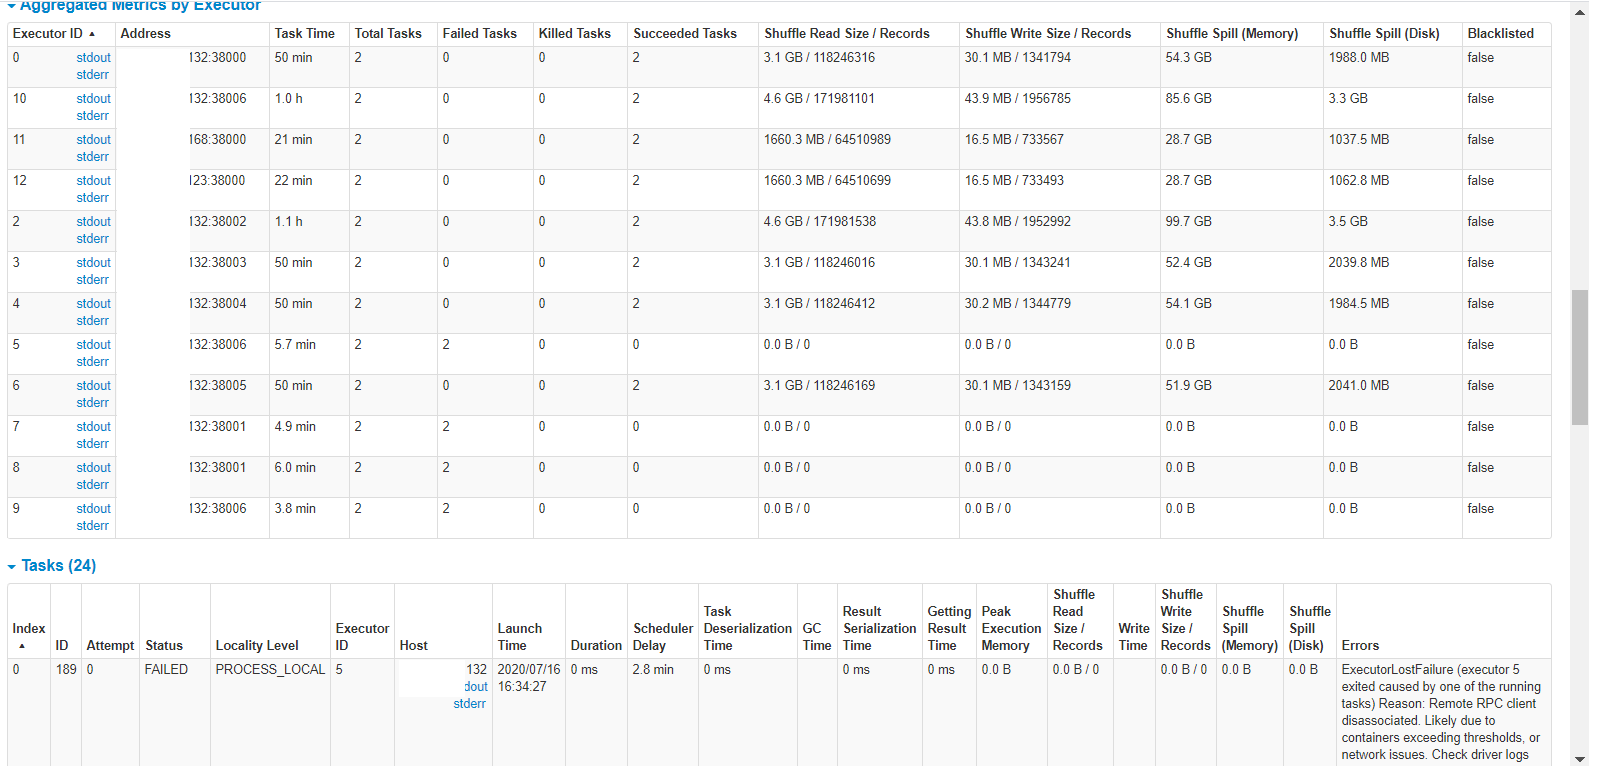Grab the vertical scrollbar thumb

pos(1580,358)
